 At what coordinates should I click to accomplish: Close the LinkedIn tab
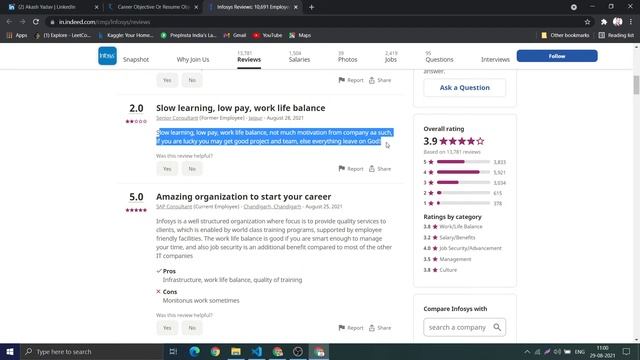[96, 7]
